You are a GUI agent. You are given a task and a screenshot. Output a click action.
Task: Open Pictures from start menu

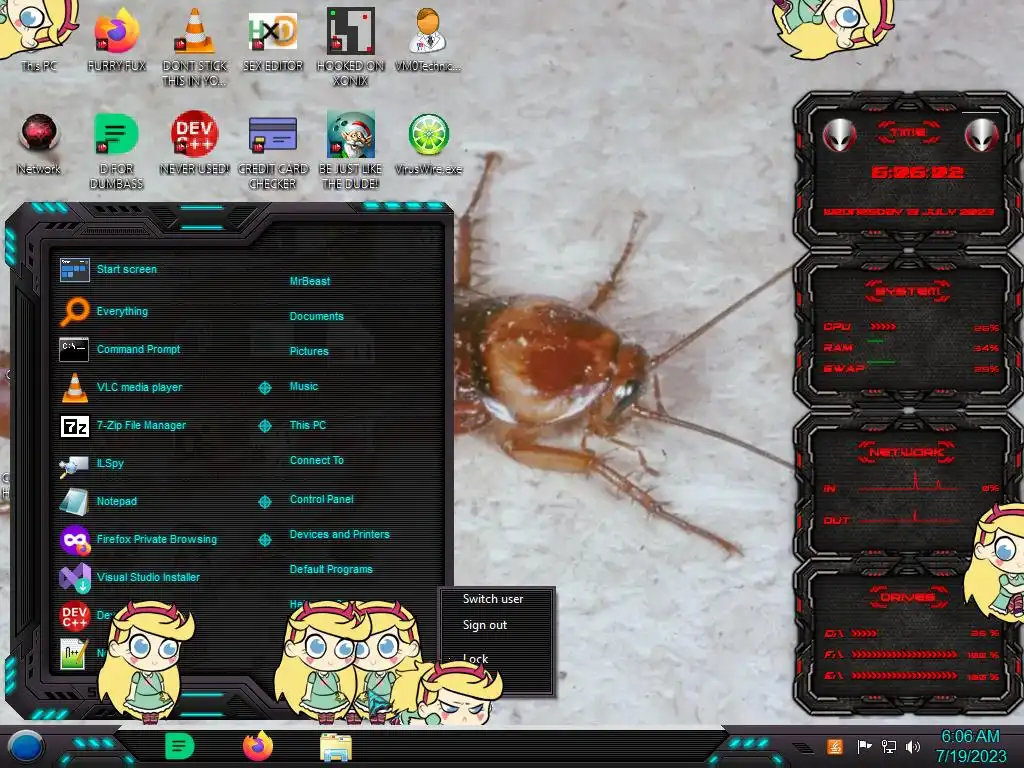click(309, 351)
